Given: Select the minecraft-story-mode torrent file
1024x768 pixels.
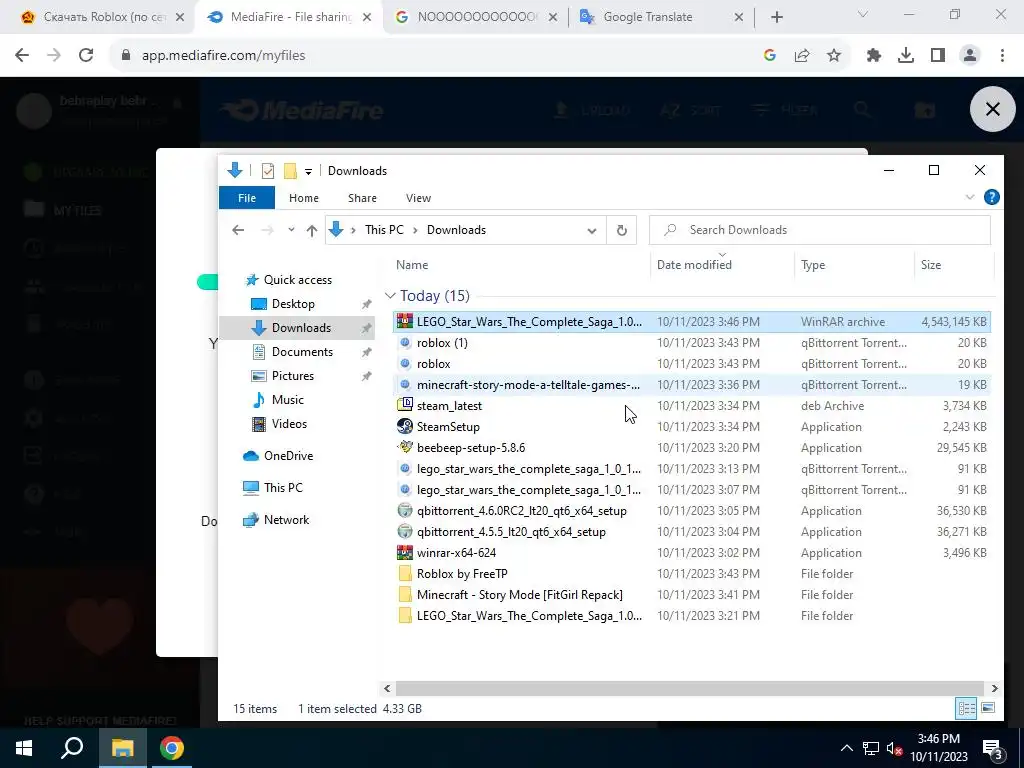Looking at the screenshot, I should pos(528,385).
